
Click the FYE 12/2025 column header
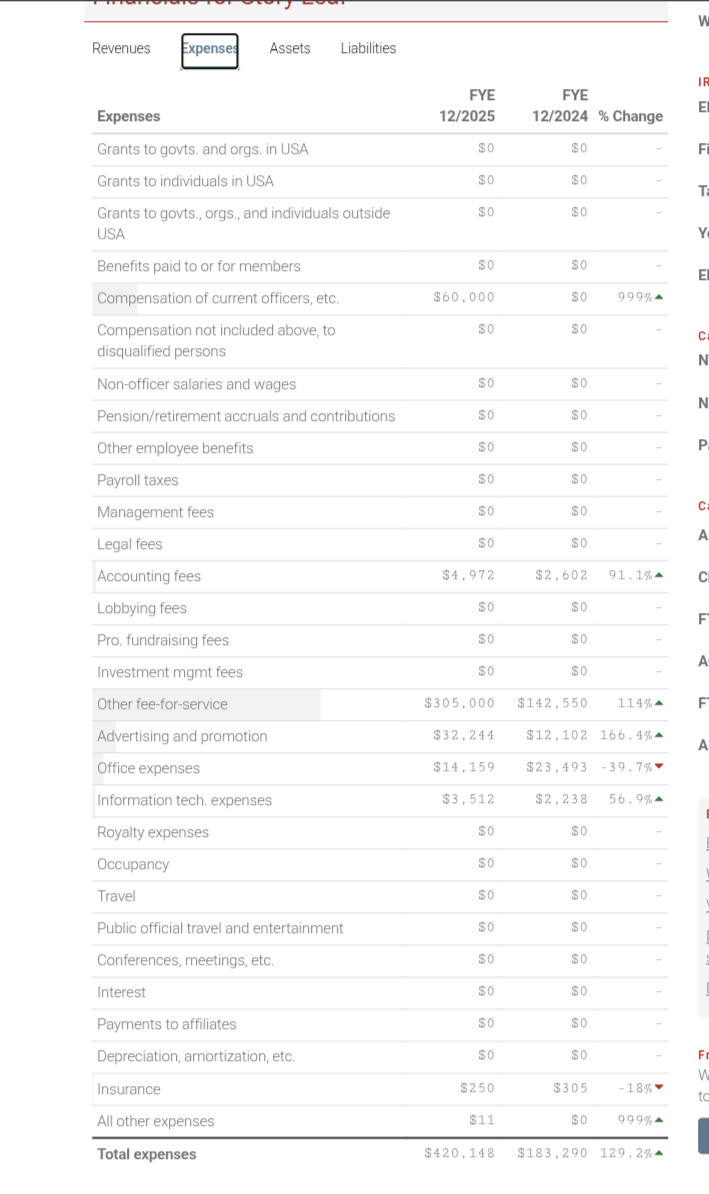tap(467, 106)
